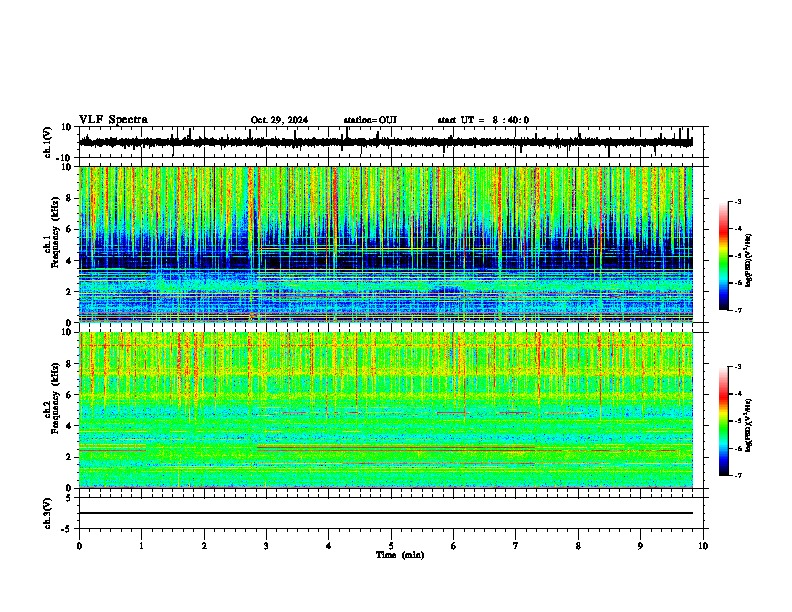792x612 pixels.
Task: Click the 'Time (min)' axis label
Action: tap(400, 555)
